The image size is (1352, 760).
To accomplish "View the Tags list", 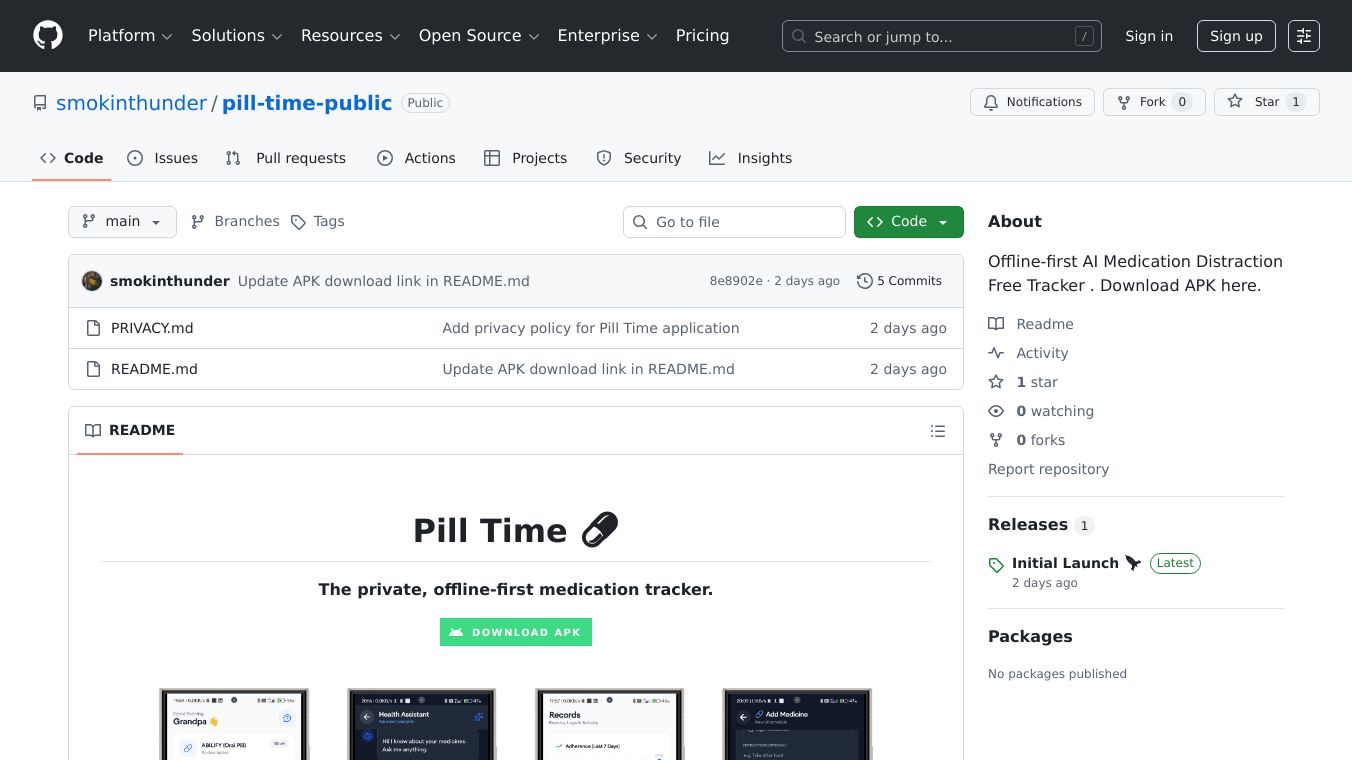I will (317, 222).
